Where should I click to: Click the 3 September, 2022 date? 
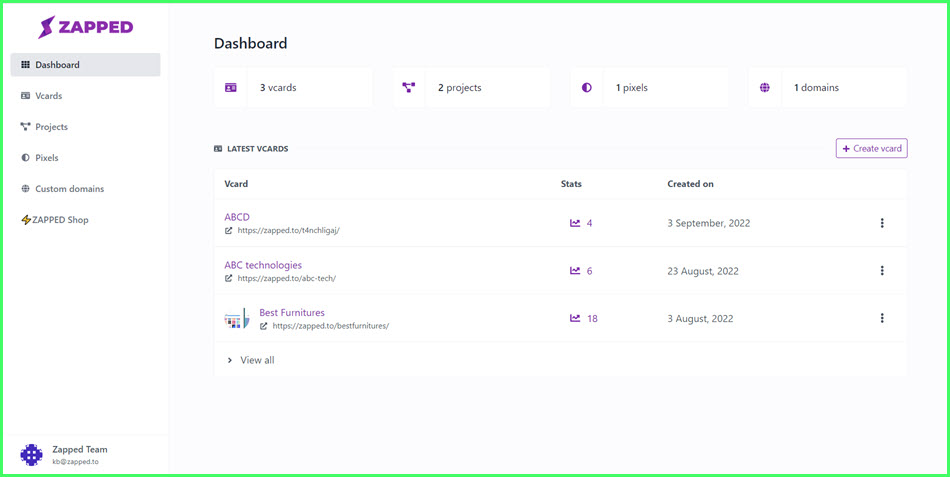[709, 223]
